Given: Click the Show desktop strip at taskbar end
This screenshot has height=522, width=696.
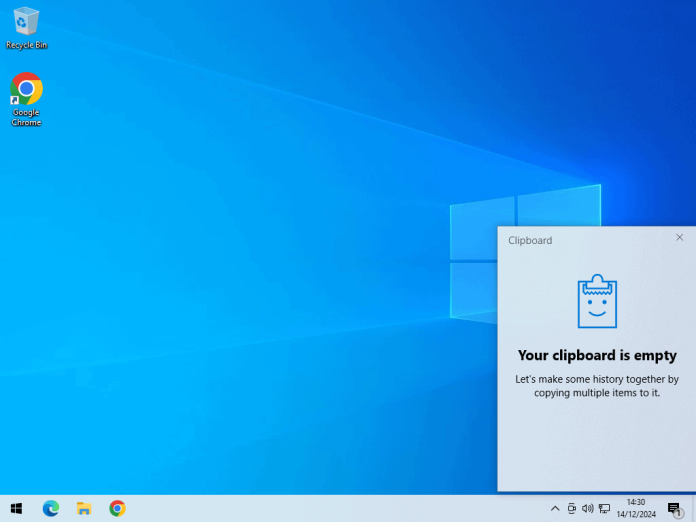Looking at the screenshot, I should pos(694,508).
